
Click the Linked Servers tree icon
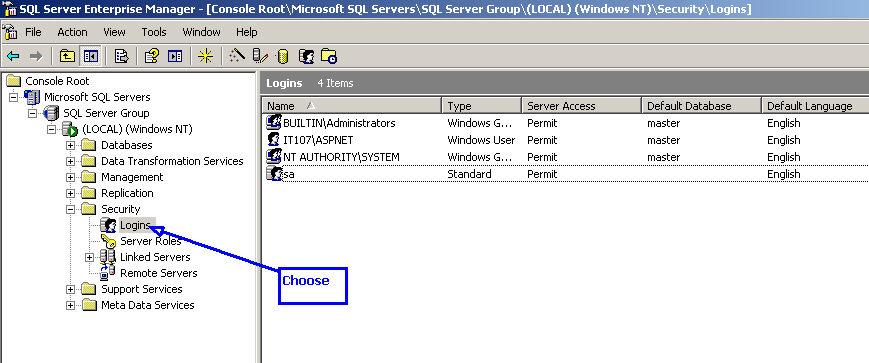coord(108,257)
